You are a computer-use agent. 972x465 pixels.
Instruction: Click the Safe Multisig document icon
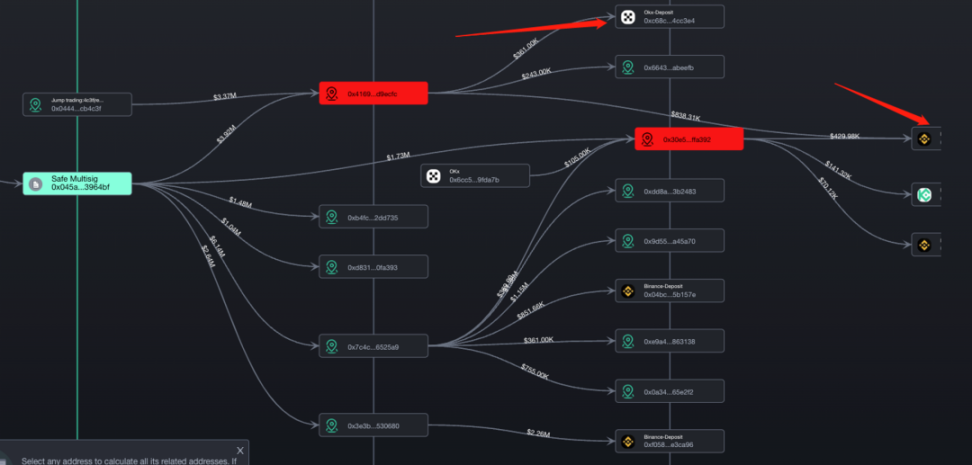point(36,184)
